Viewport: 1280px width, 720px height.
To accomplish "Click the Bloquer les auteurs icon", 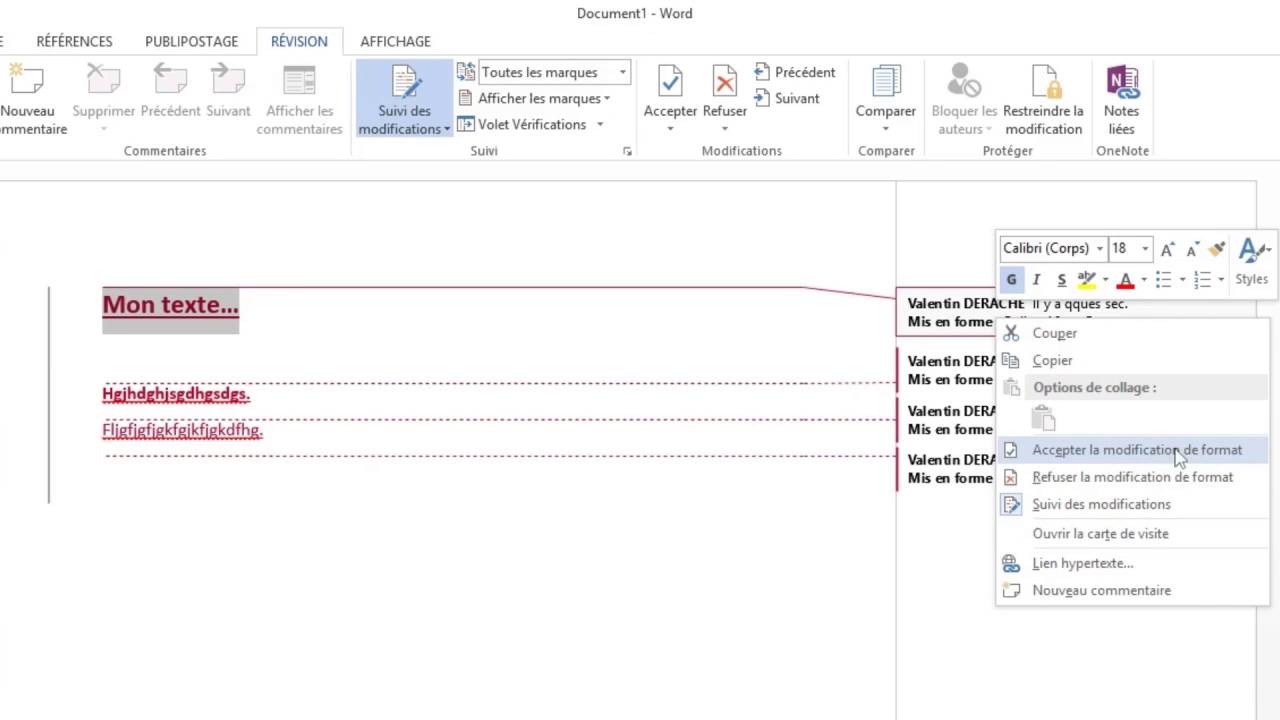I will (x=964, y=82).
